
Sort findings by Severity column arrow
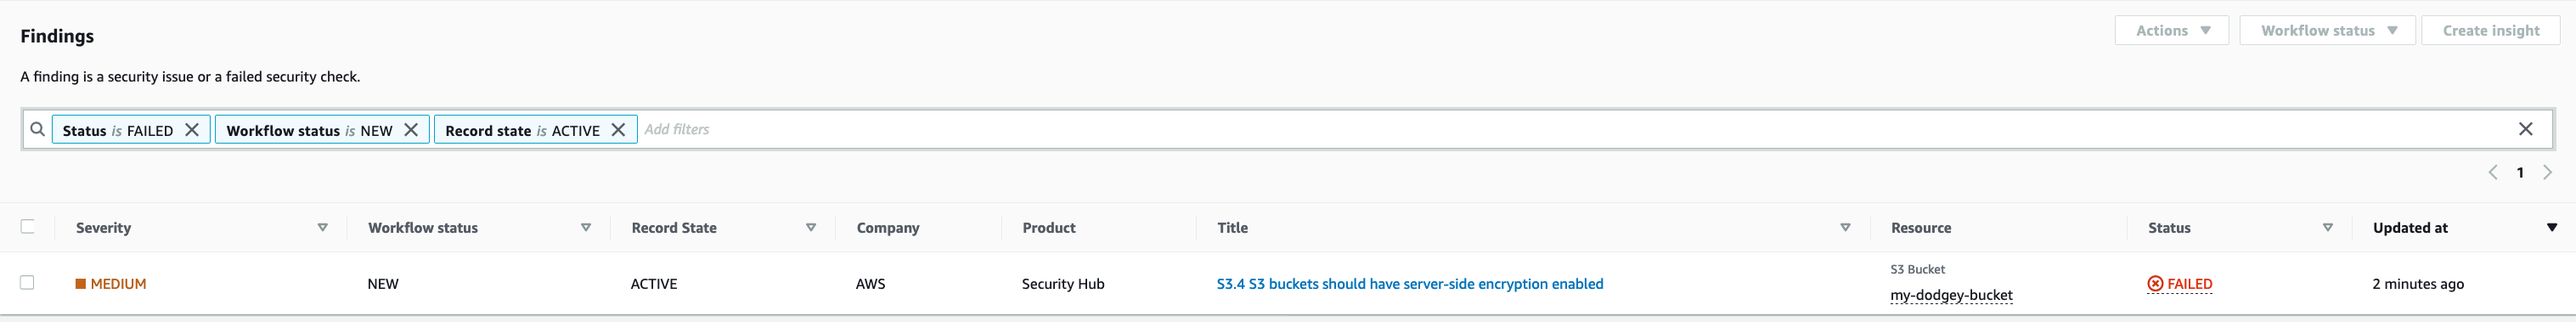point(322,228)
